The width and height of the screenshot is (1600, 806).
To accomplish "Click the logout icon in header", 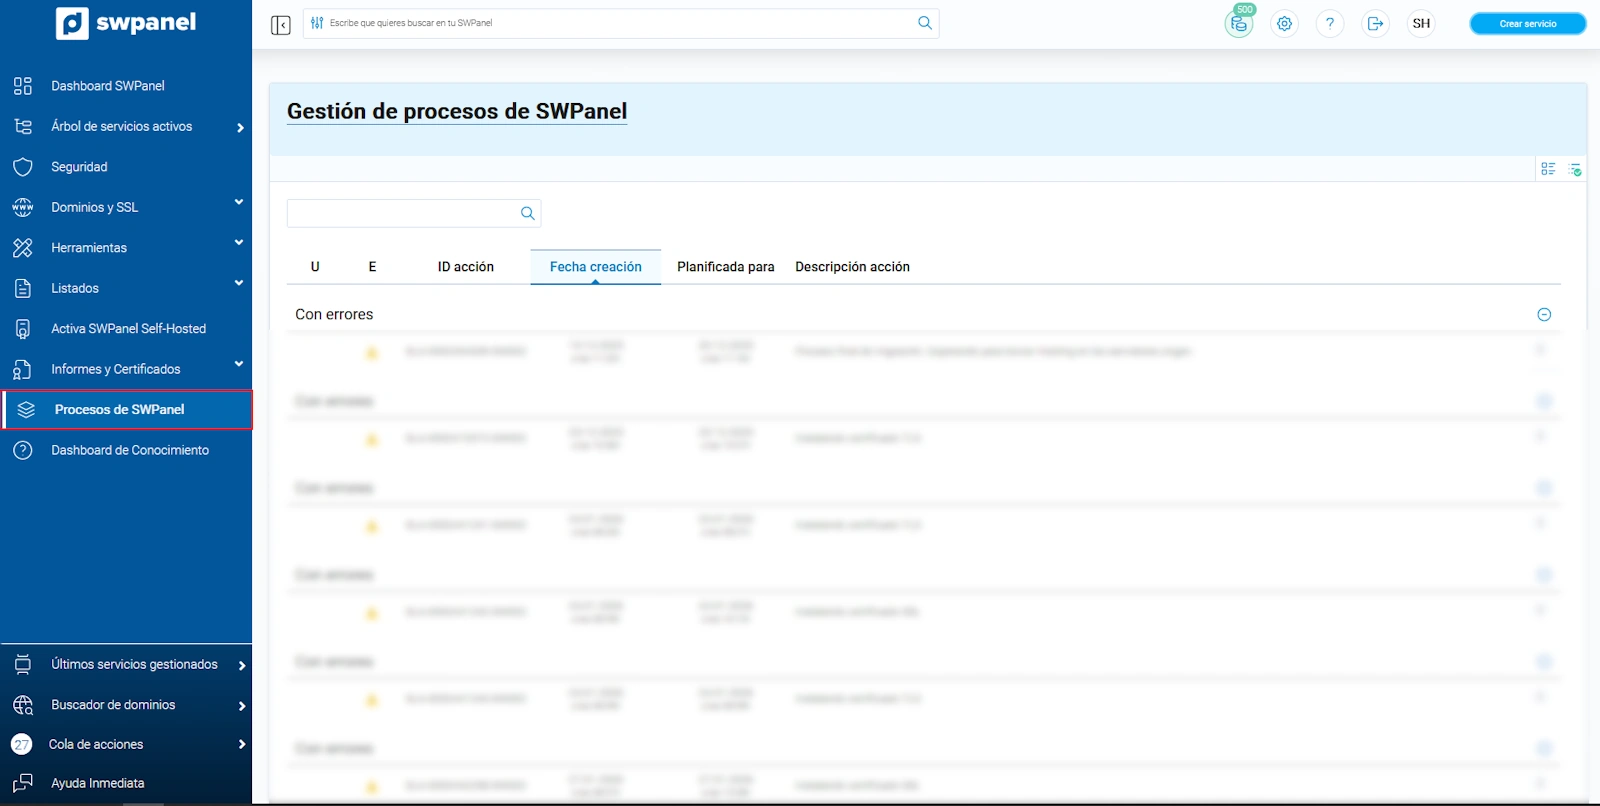I will point(1376,24).
